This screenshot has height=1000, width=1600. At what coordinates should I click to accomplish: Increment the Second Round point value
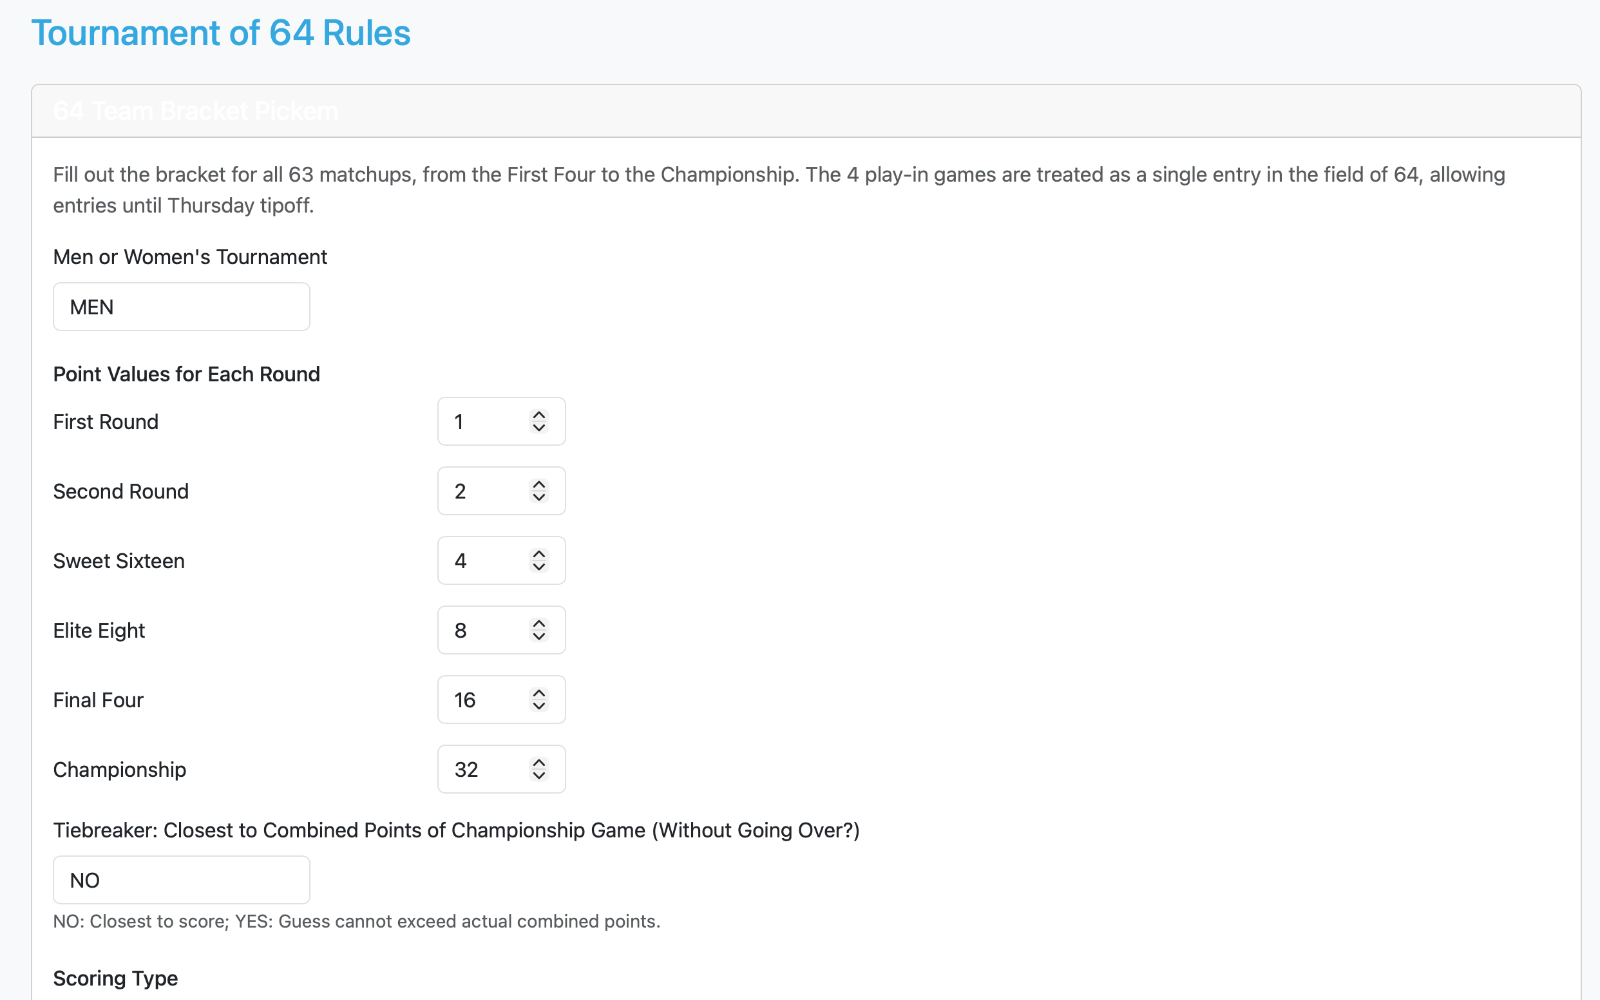(539, 484)
